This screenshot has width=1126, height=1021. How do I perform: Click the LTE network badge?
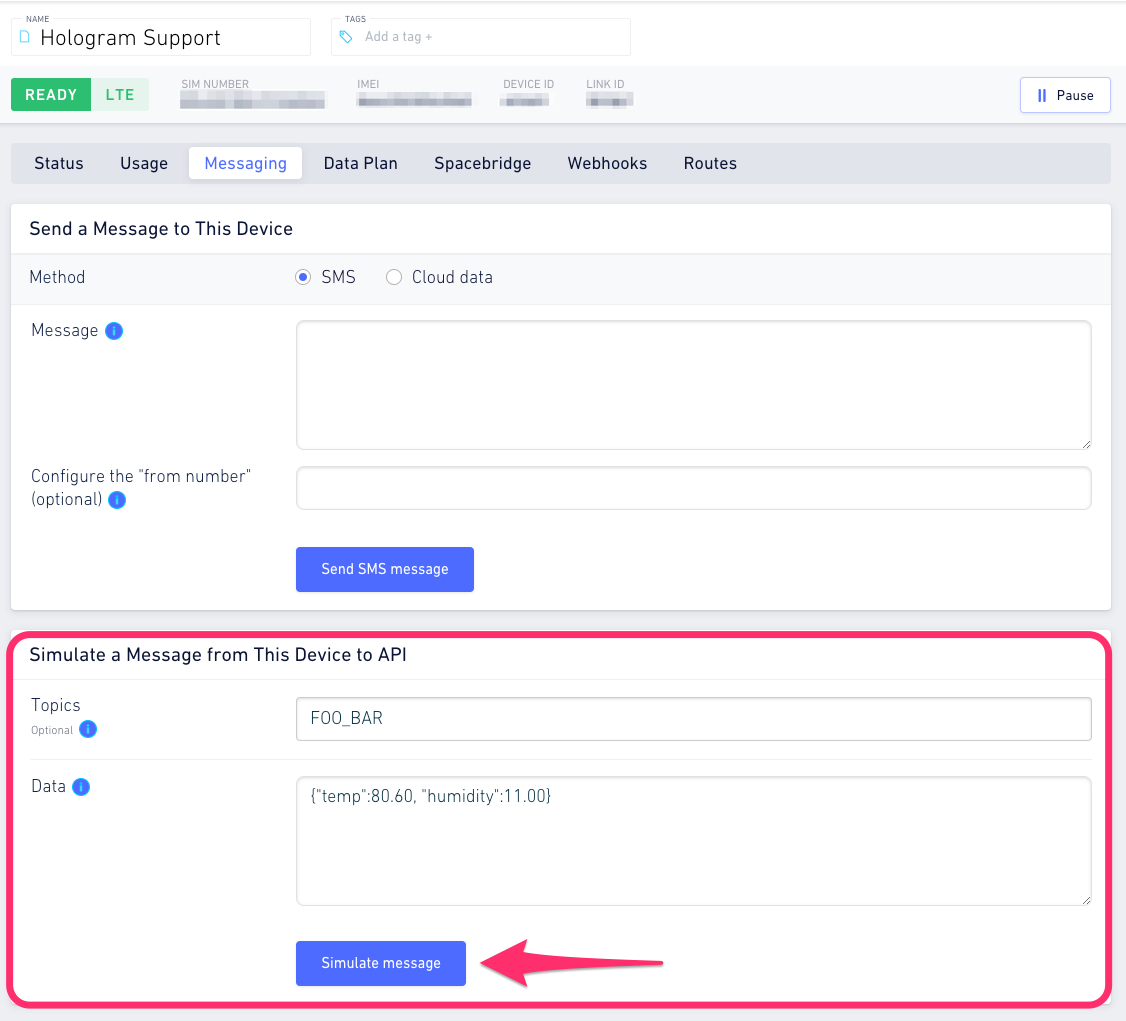tap(120, 95)
